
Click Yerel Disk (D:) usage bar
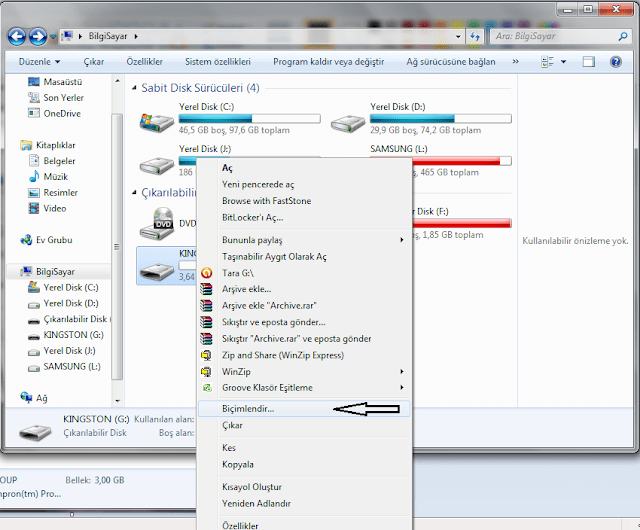pos(441,119)
